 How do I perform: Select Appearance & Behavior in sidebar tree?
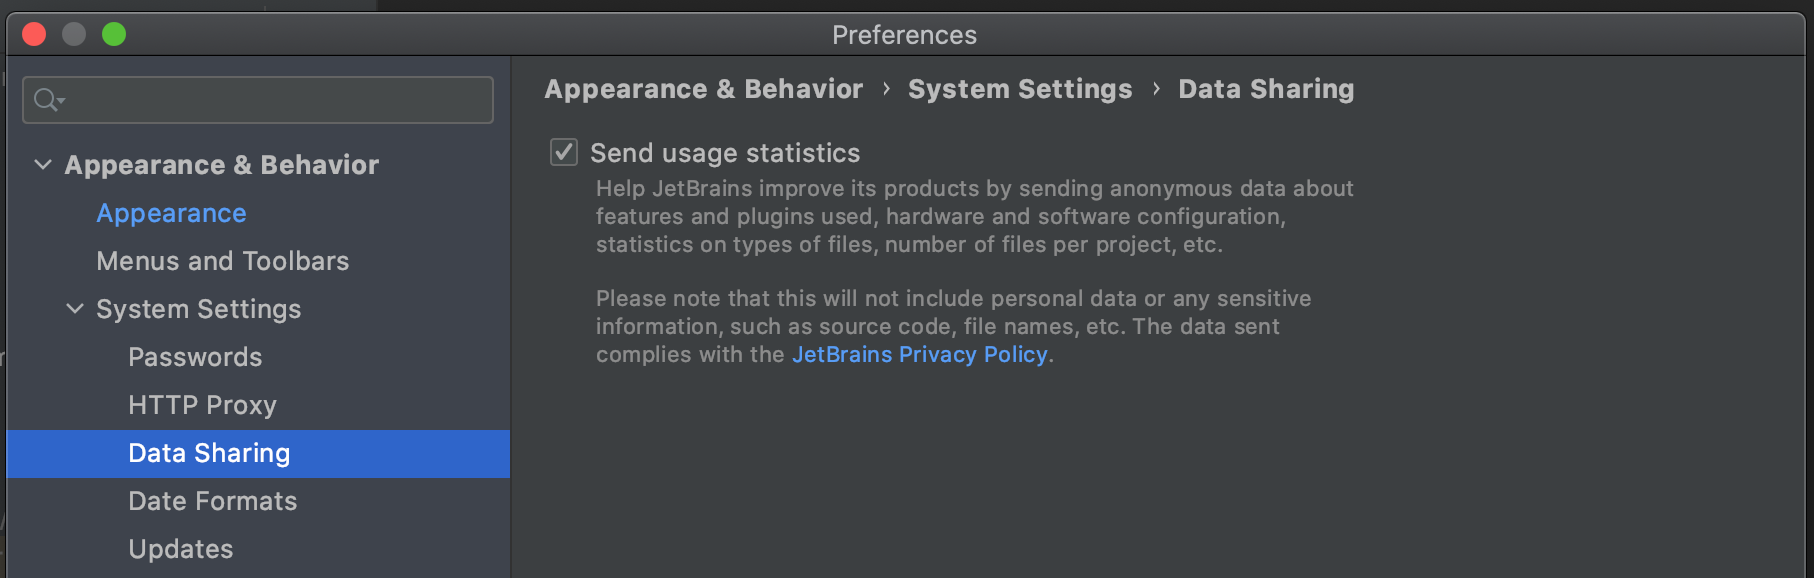[222, 165]
